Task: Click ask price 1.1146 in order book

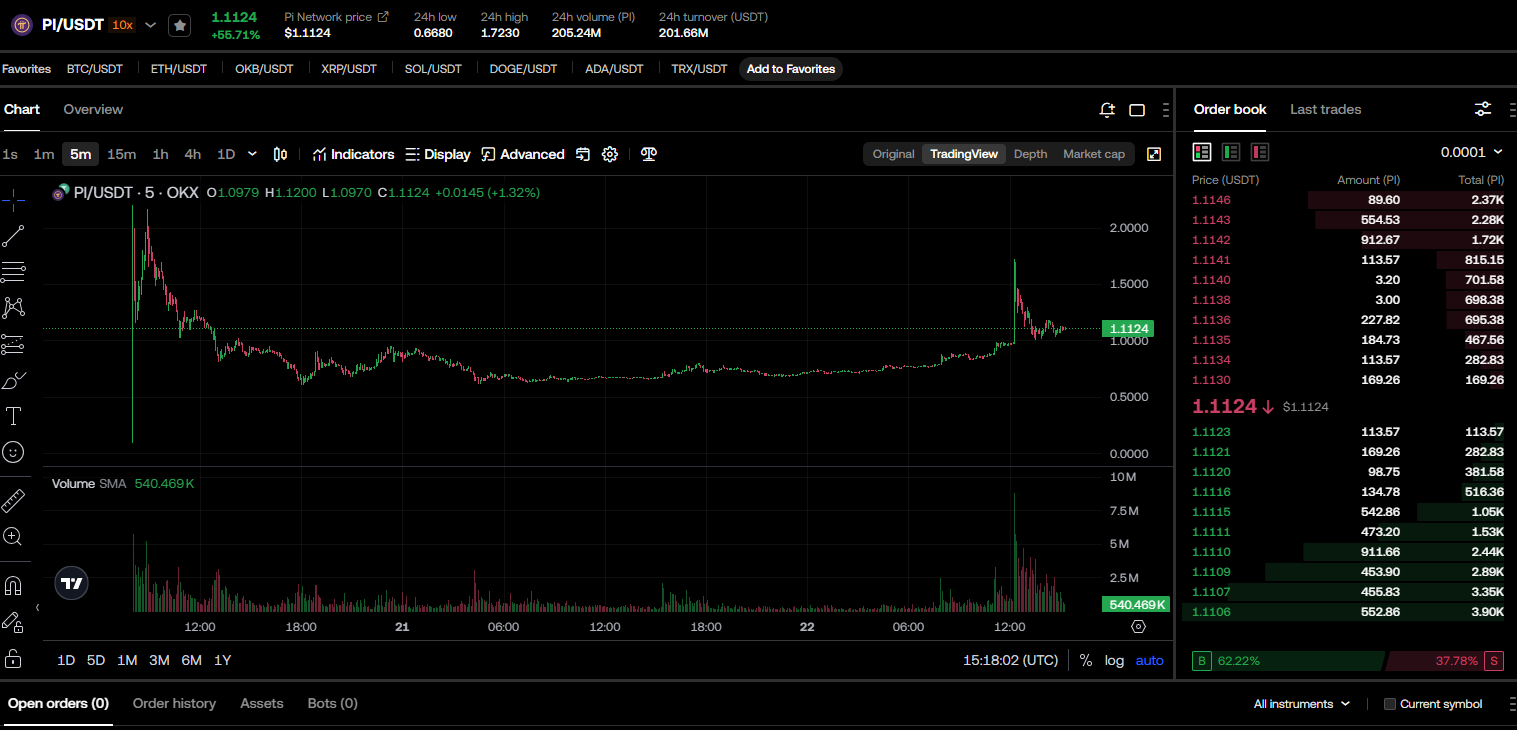Action: point(1210,200)
